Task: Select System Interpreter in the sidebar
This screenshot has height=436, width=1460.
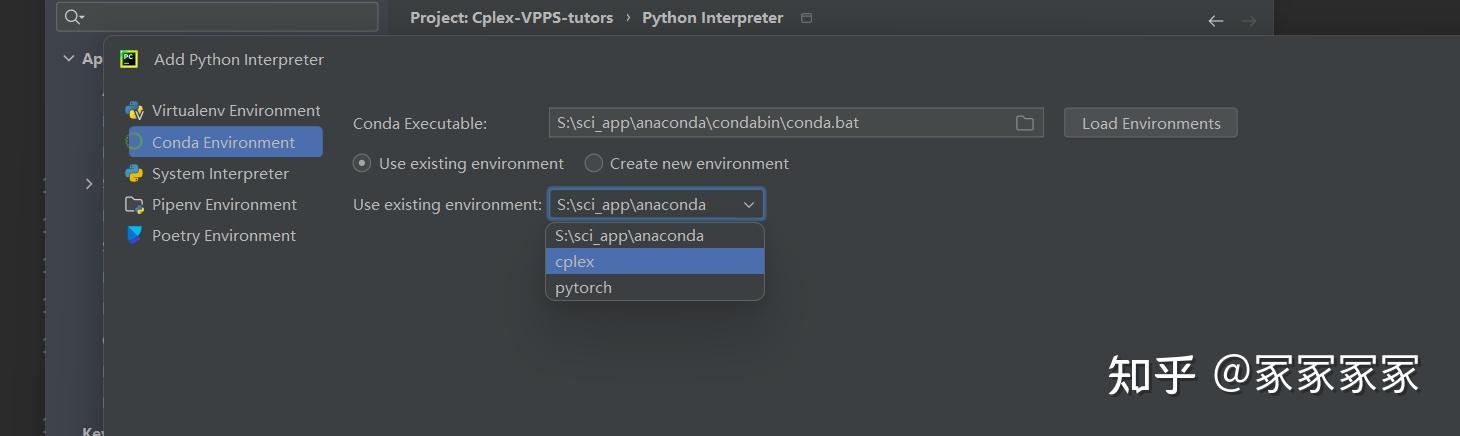Action: [220, 174]
